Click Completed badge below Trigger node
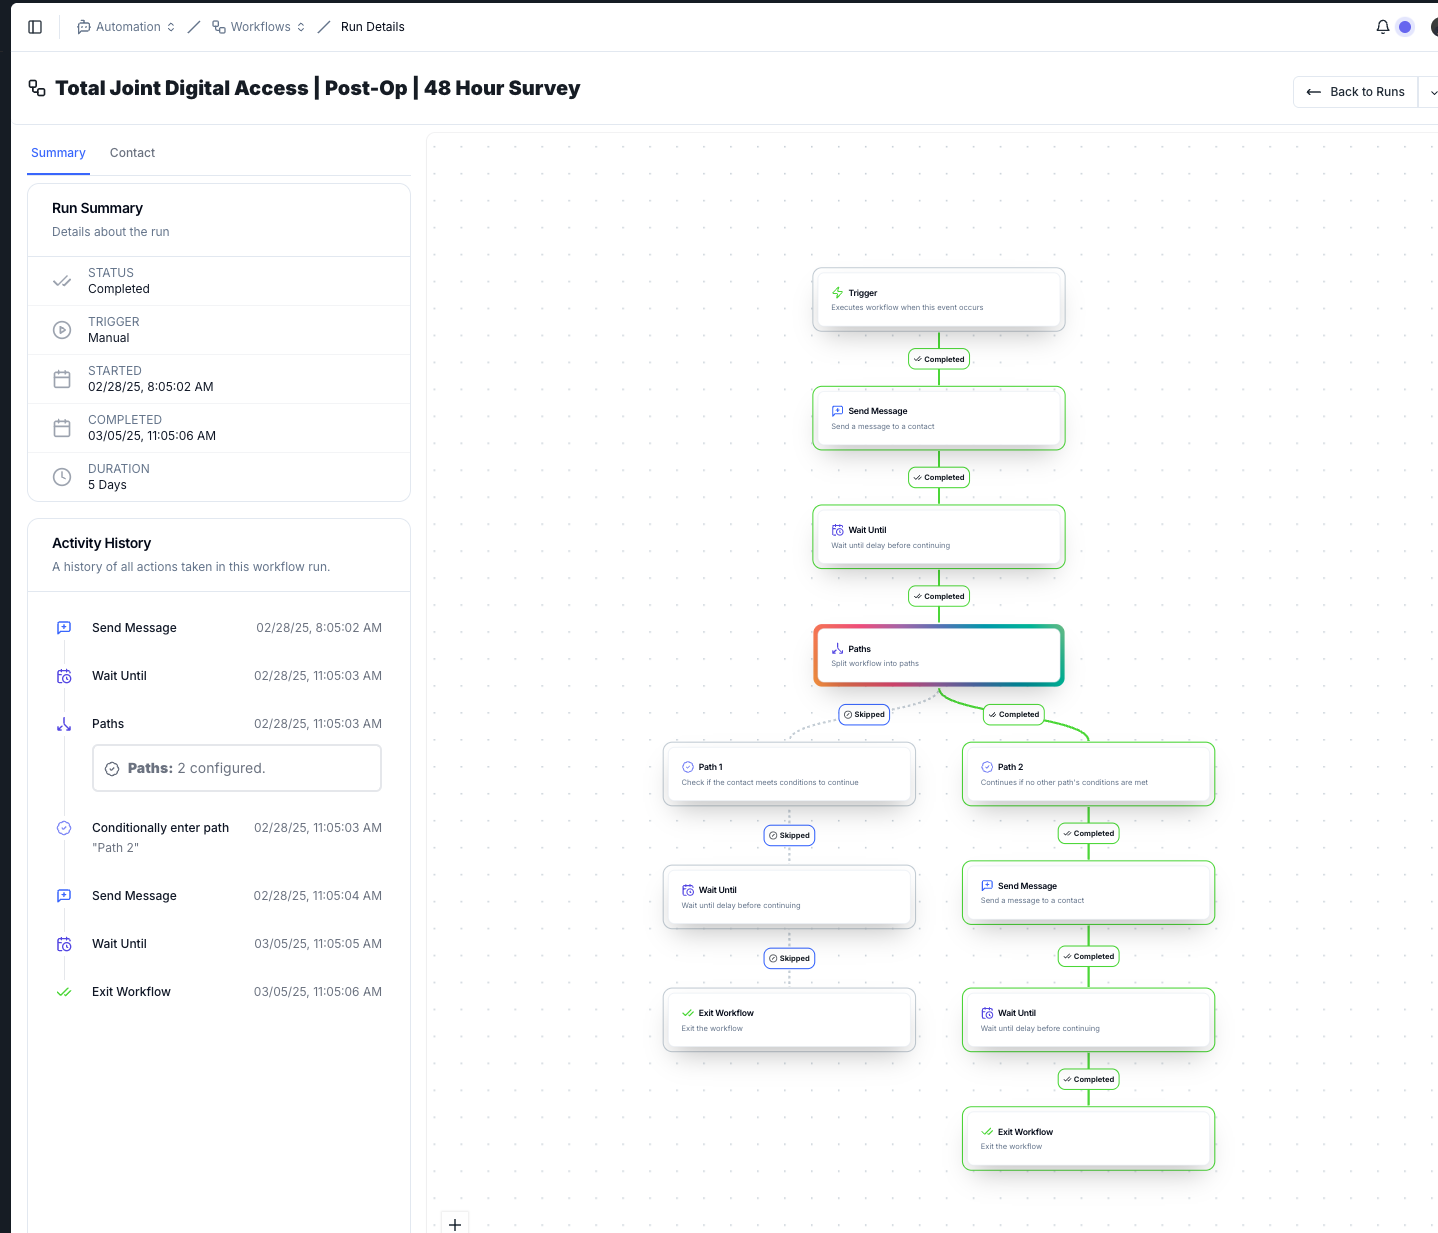The width and height of the screenshot is (1438, 1233). (939, 360)
